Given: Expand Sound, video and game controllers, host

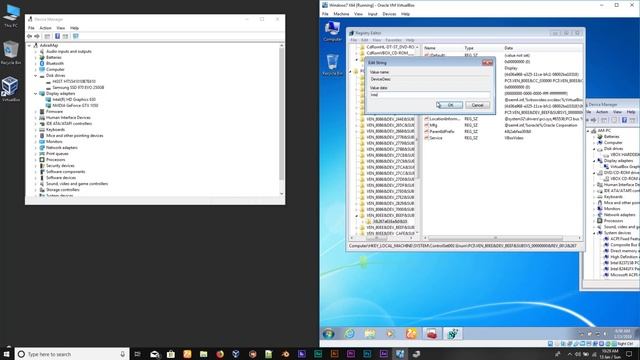Looking at the screenshot, I should coord(36,184).
